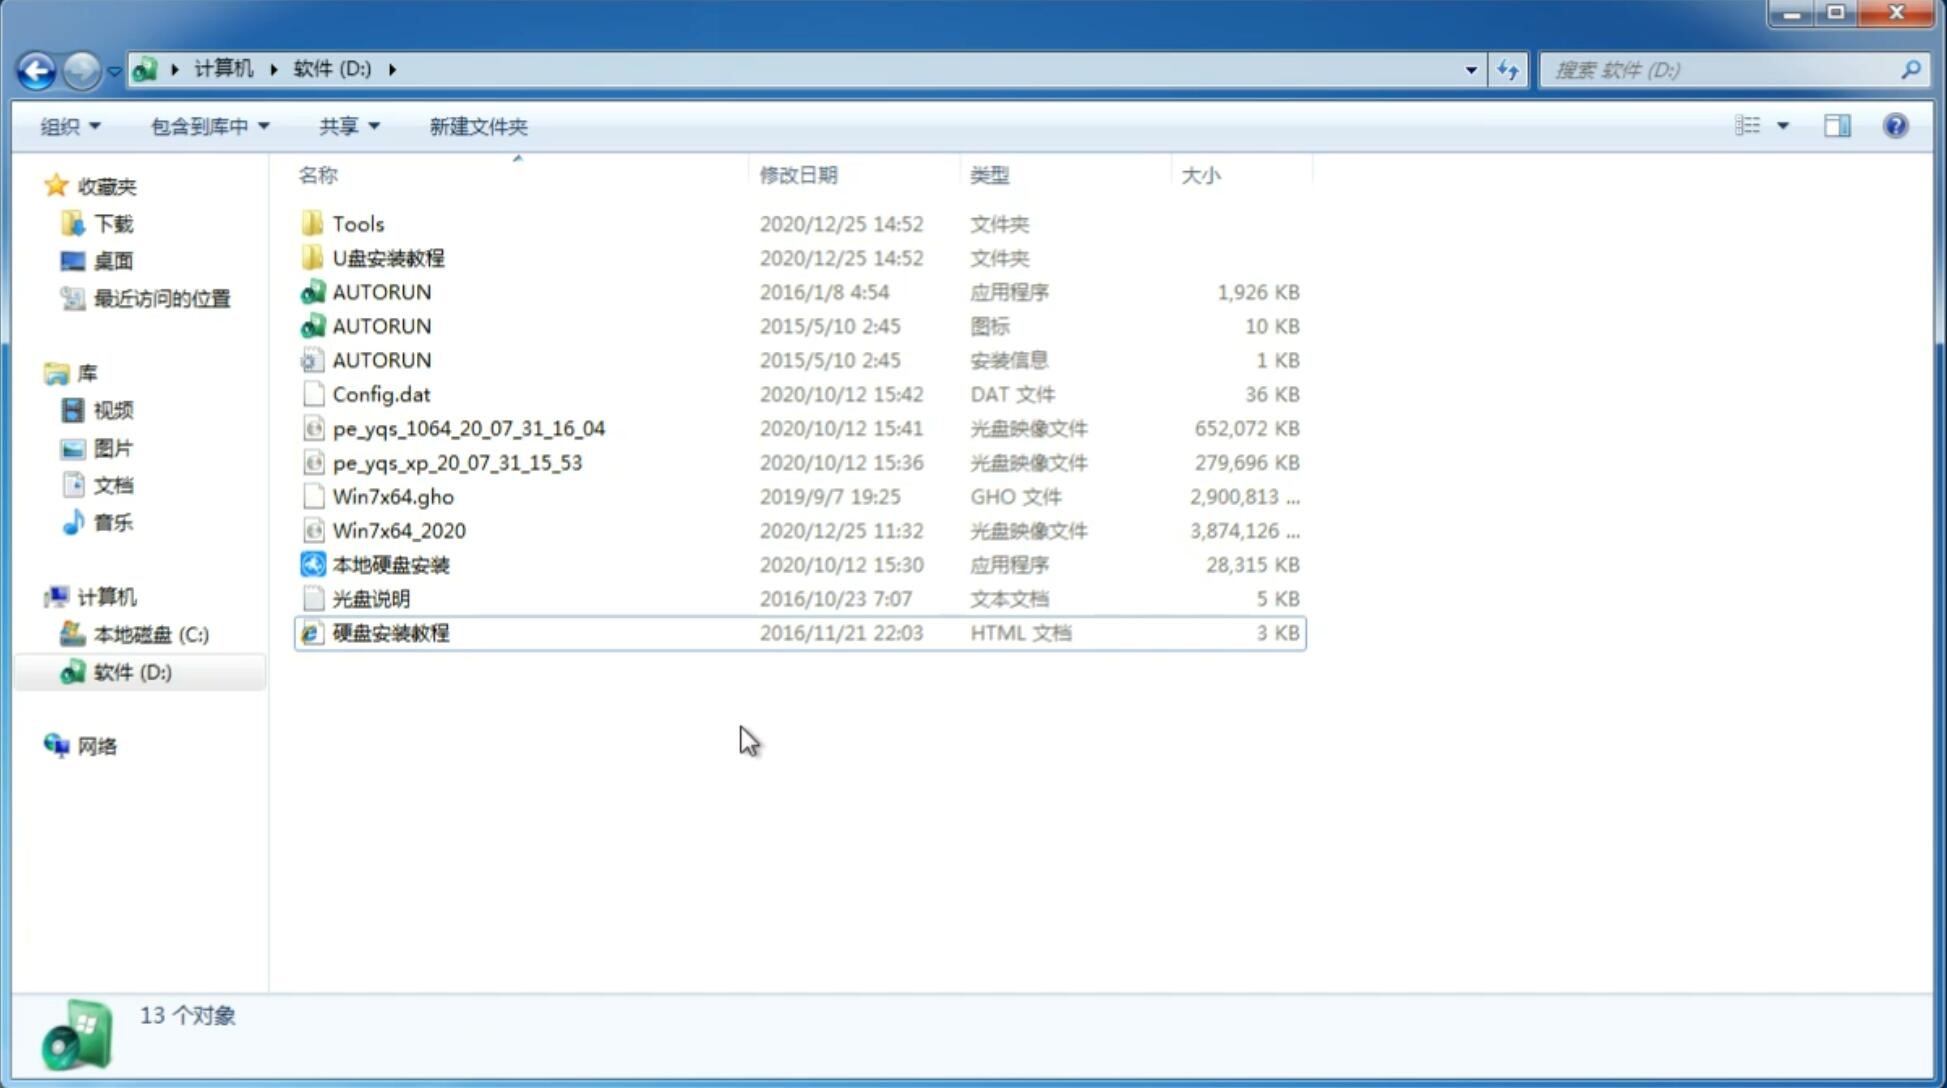Click 包含到库中 dropdown button

[210, 126]
